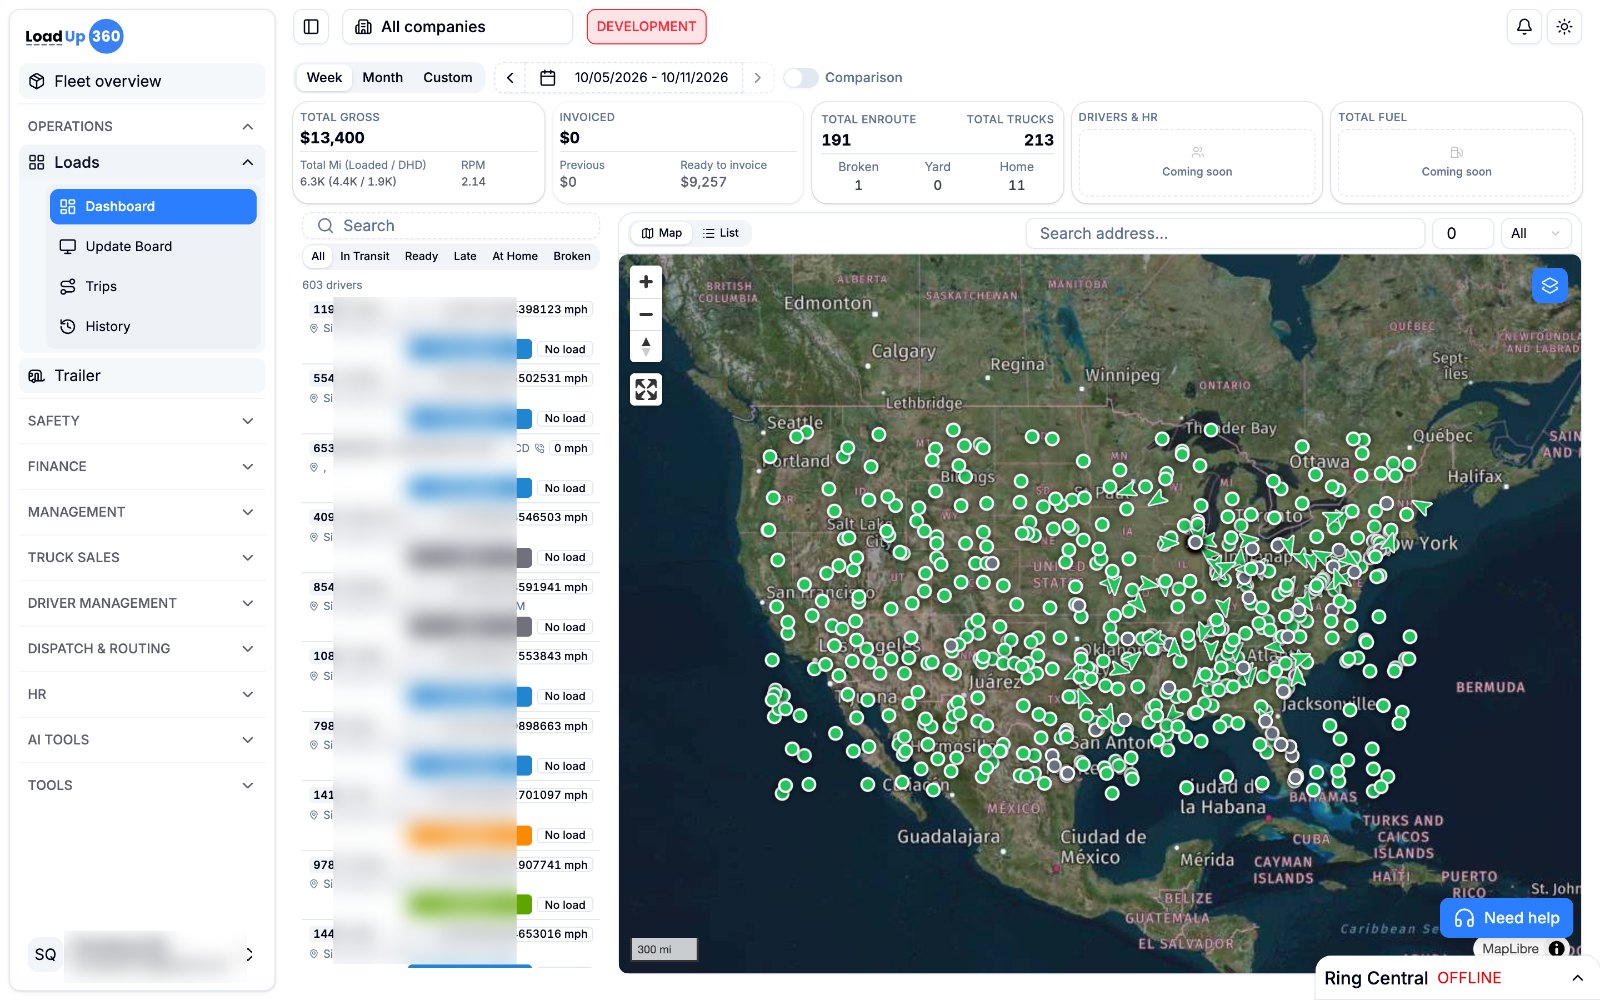Zoom in on the map
This screenshot has height=1000, width=1600.
coord(646,282)
